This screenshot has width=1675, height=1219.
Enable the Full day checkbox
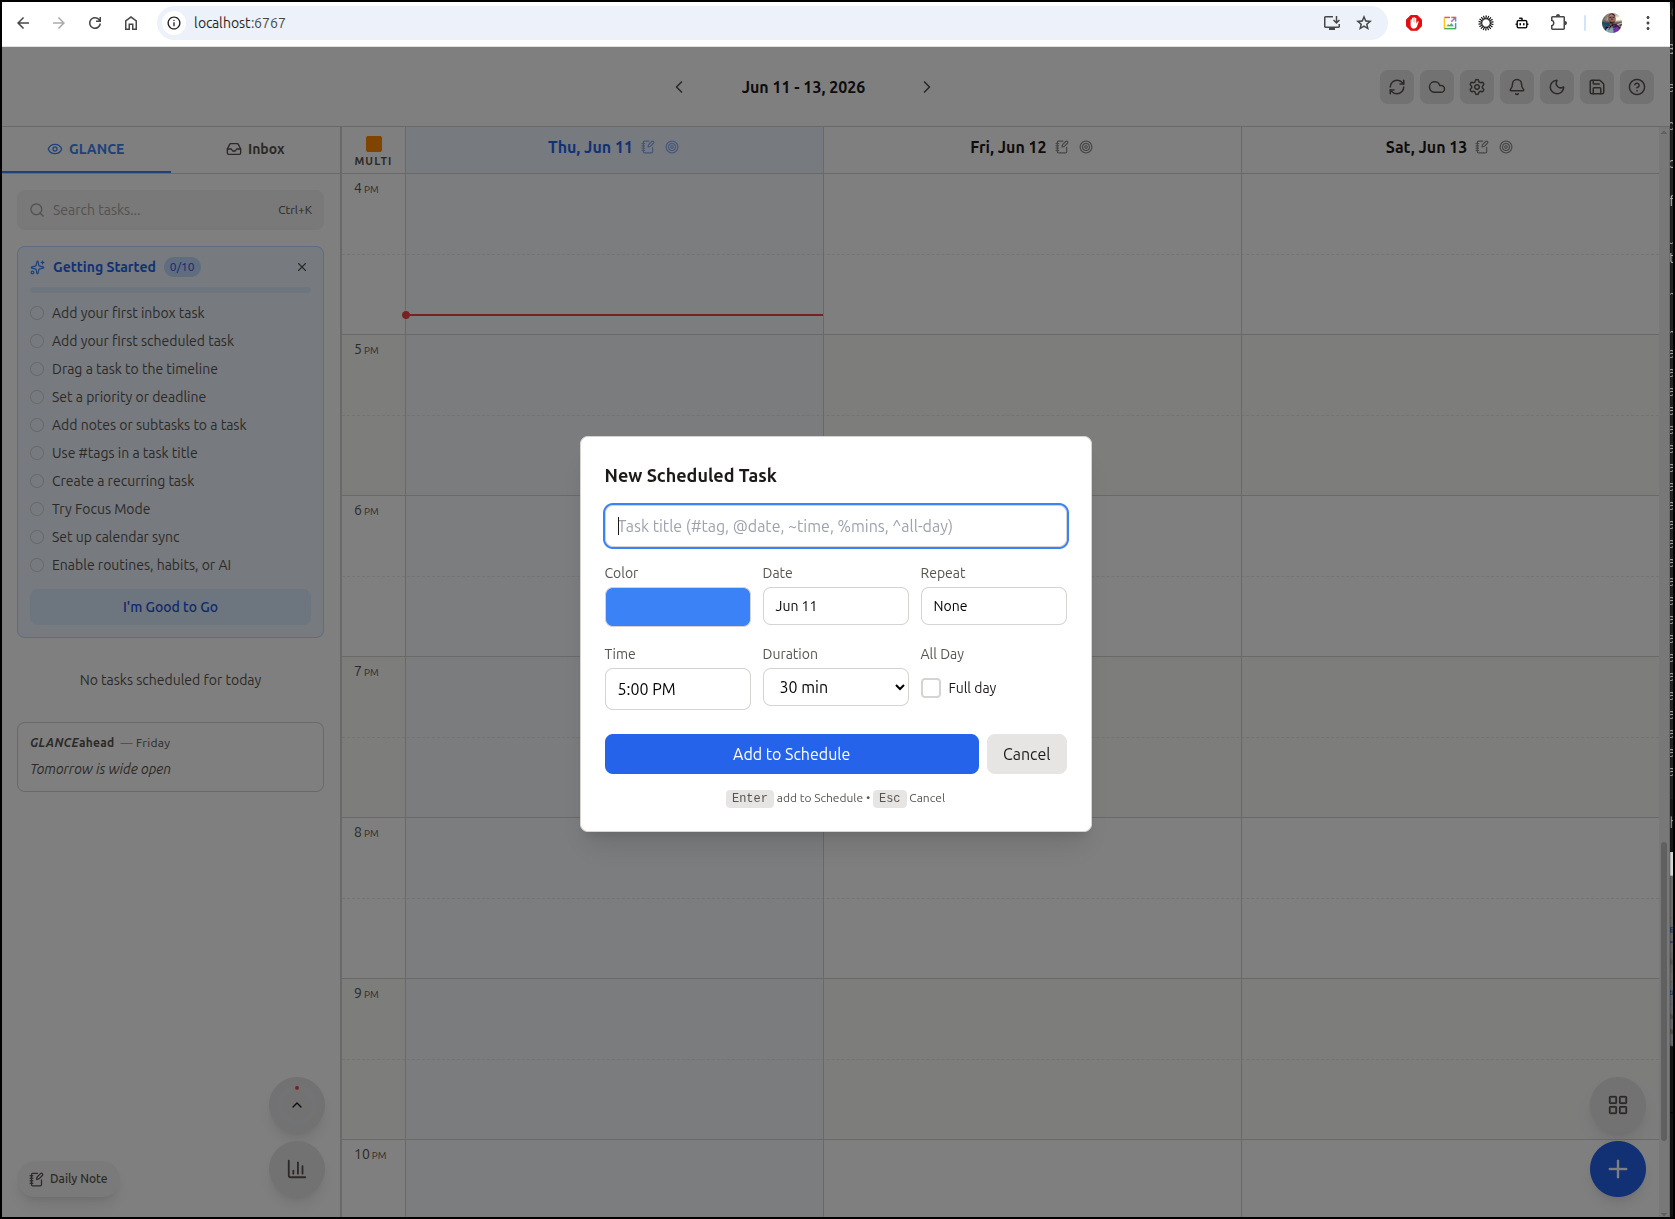tap(931, 688)
